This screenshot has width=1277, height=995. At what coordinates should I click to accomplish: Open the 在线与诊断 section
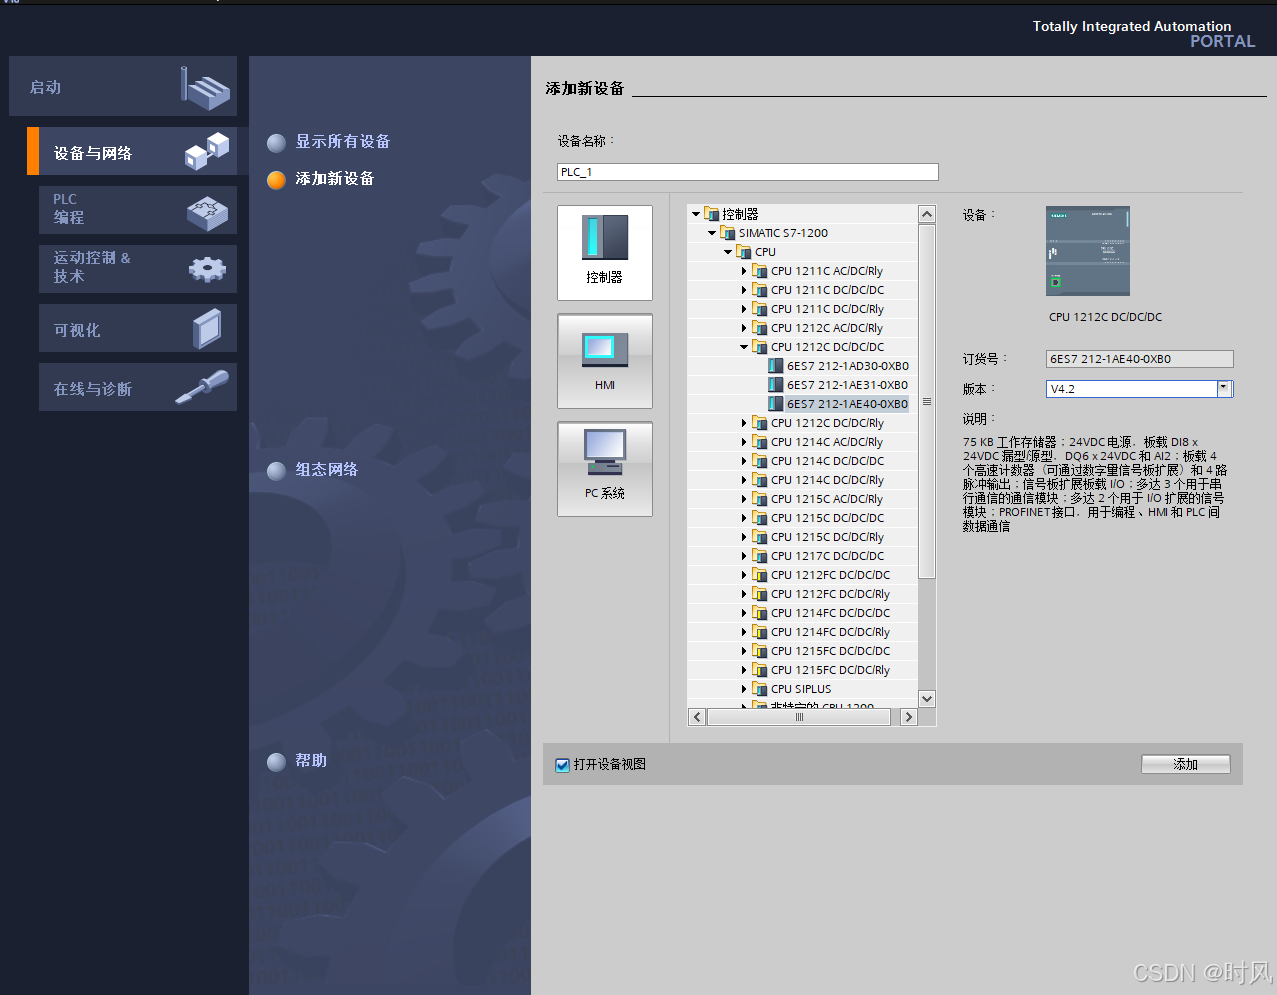pyautogui.click(x=138, y=387)
